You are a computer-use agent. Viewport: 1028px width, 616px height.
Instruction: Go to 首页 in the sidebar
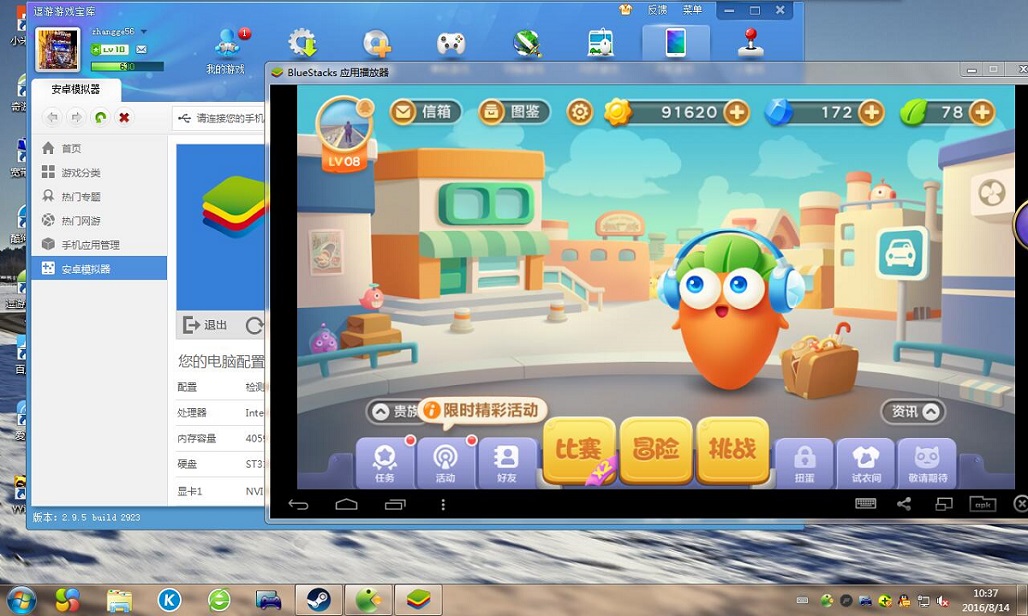pyautogui.click(x=99, y=148)
